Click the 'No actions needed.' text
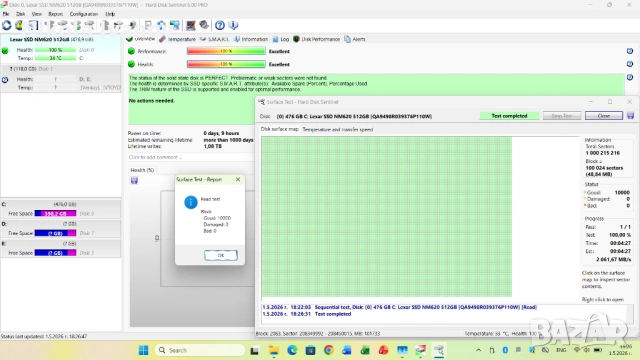 coord(151,100)
